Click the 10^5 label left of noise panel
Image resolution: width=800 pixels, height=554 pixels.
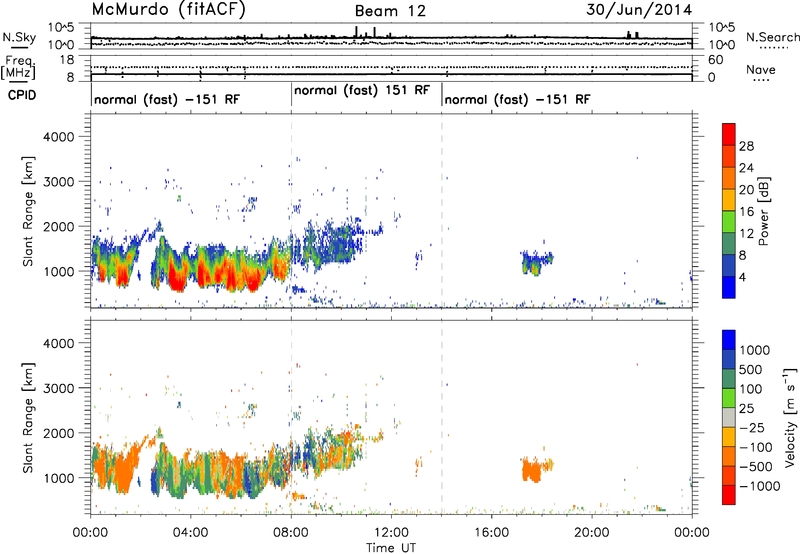pyautogui.click(x=61, y=28)
